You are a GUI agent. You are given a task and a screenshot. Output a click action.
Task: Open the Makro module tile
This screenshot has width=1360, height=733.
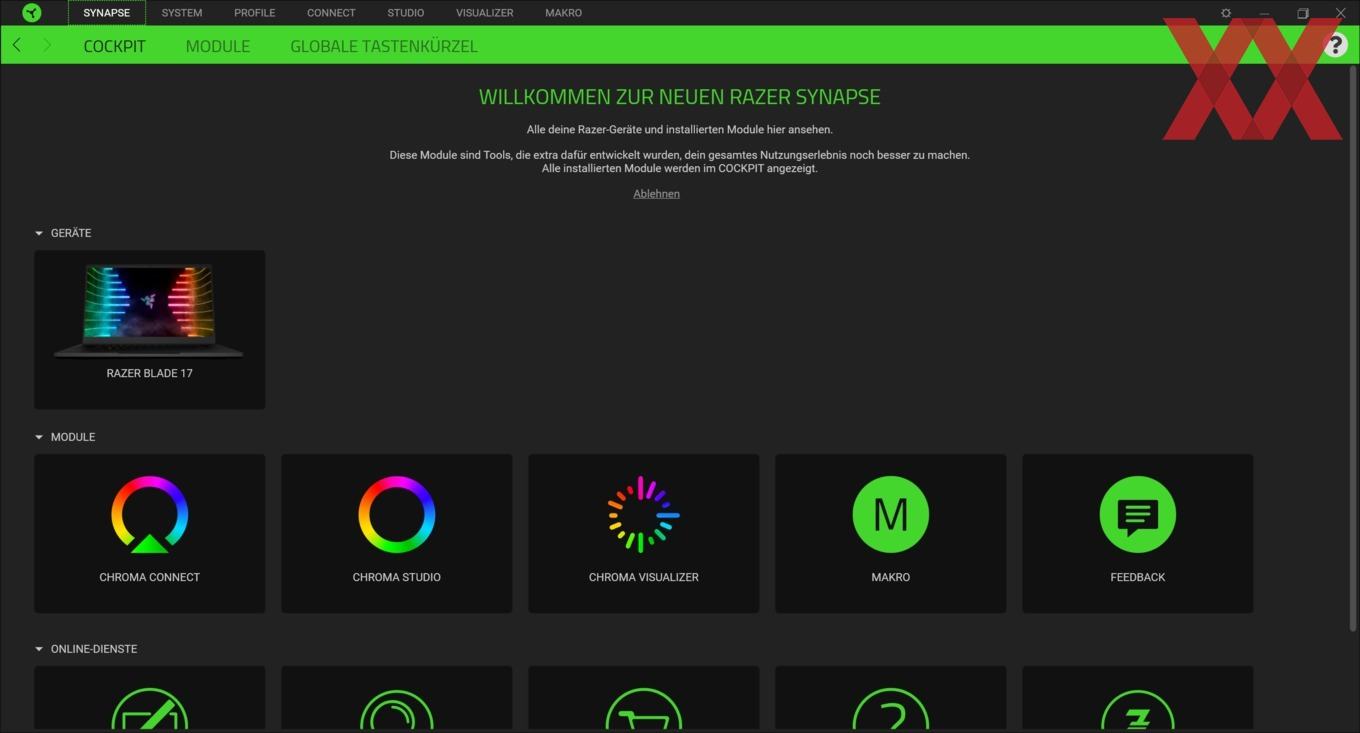click(x=891, y=533)
